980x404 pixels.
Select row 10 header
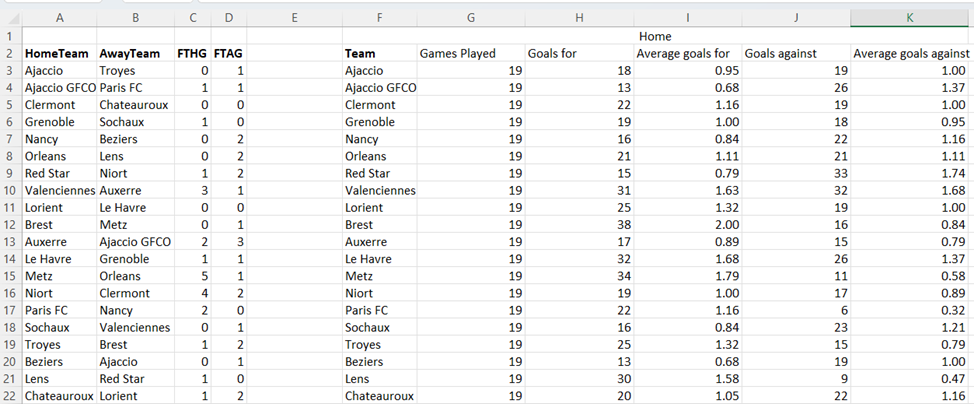(11, 191)
